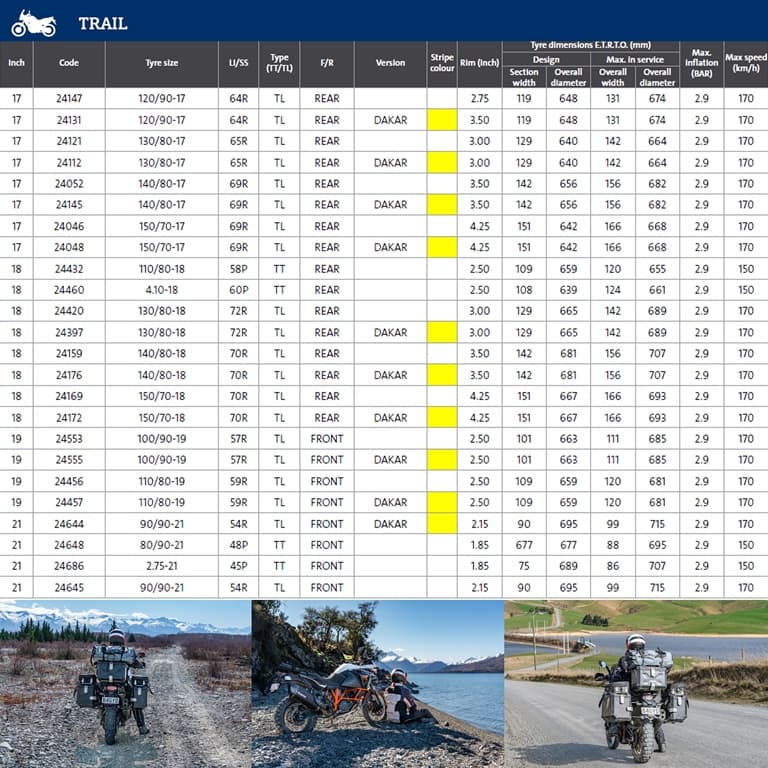This screenshot has width=768, height=768.
Task: Select code 24420 cell
Action: [x=69, y=311]
